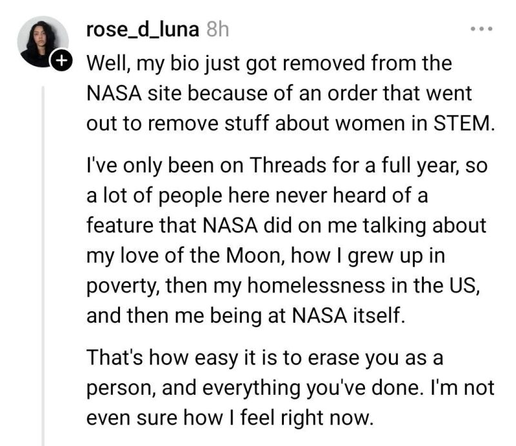Open rose_d_luna's profile picture
Viewport: 516px width, 446px height.
[43, 42]
